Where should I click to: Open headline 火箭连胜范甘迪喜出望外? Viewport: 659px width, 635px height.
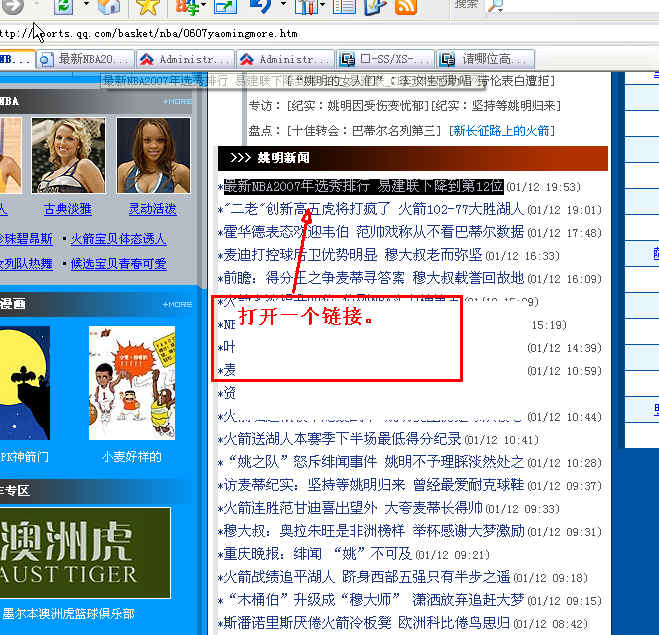coord(300,509)
